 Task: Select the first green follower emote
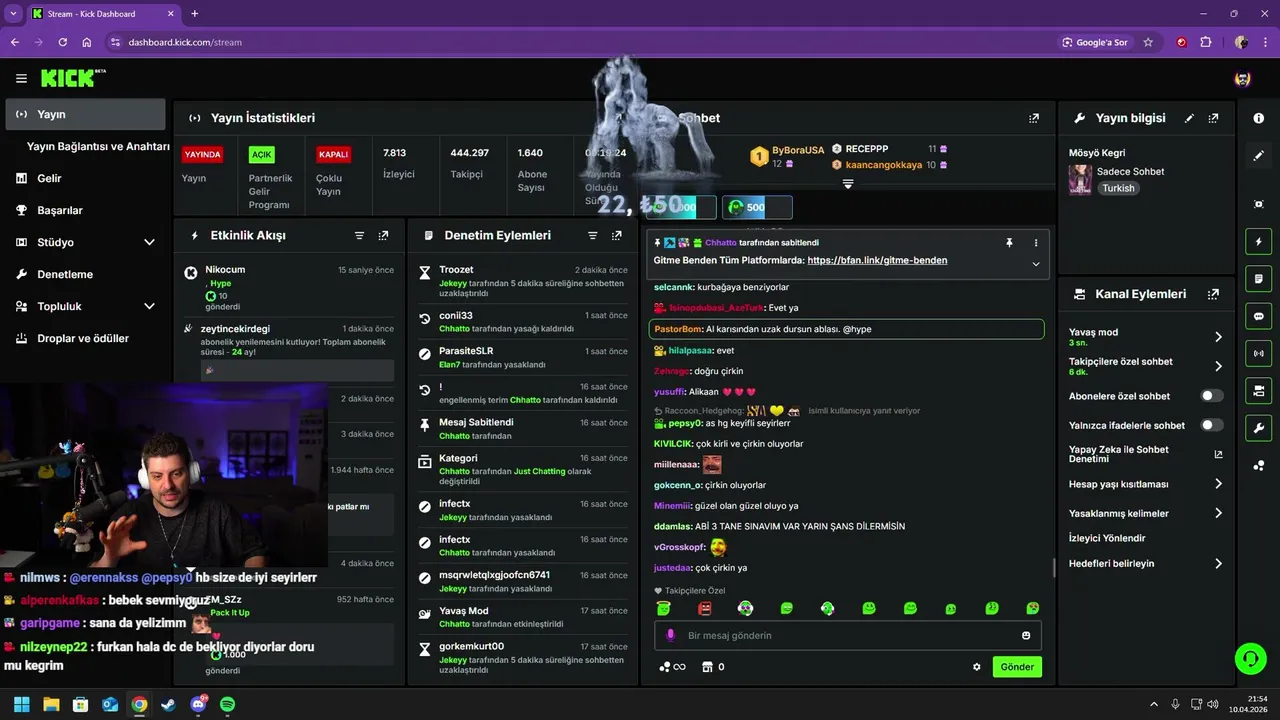click(663, 608)
